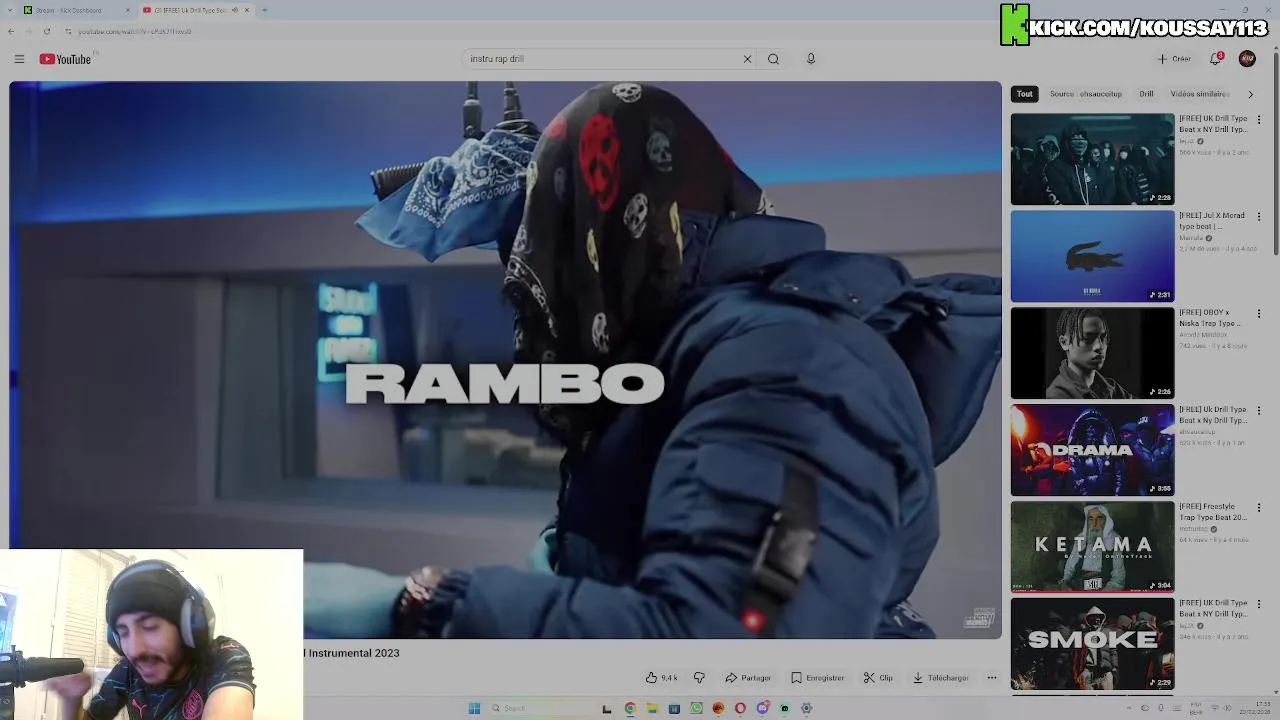Clear the search text with the X

click(x=747, y=59)
